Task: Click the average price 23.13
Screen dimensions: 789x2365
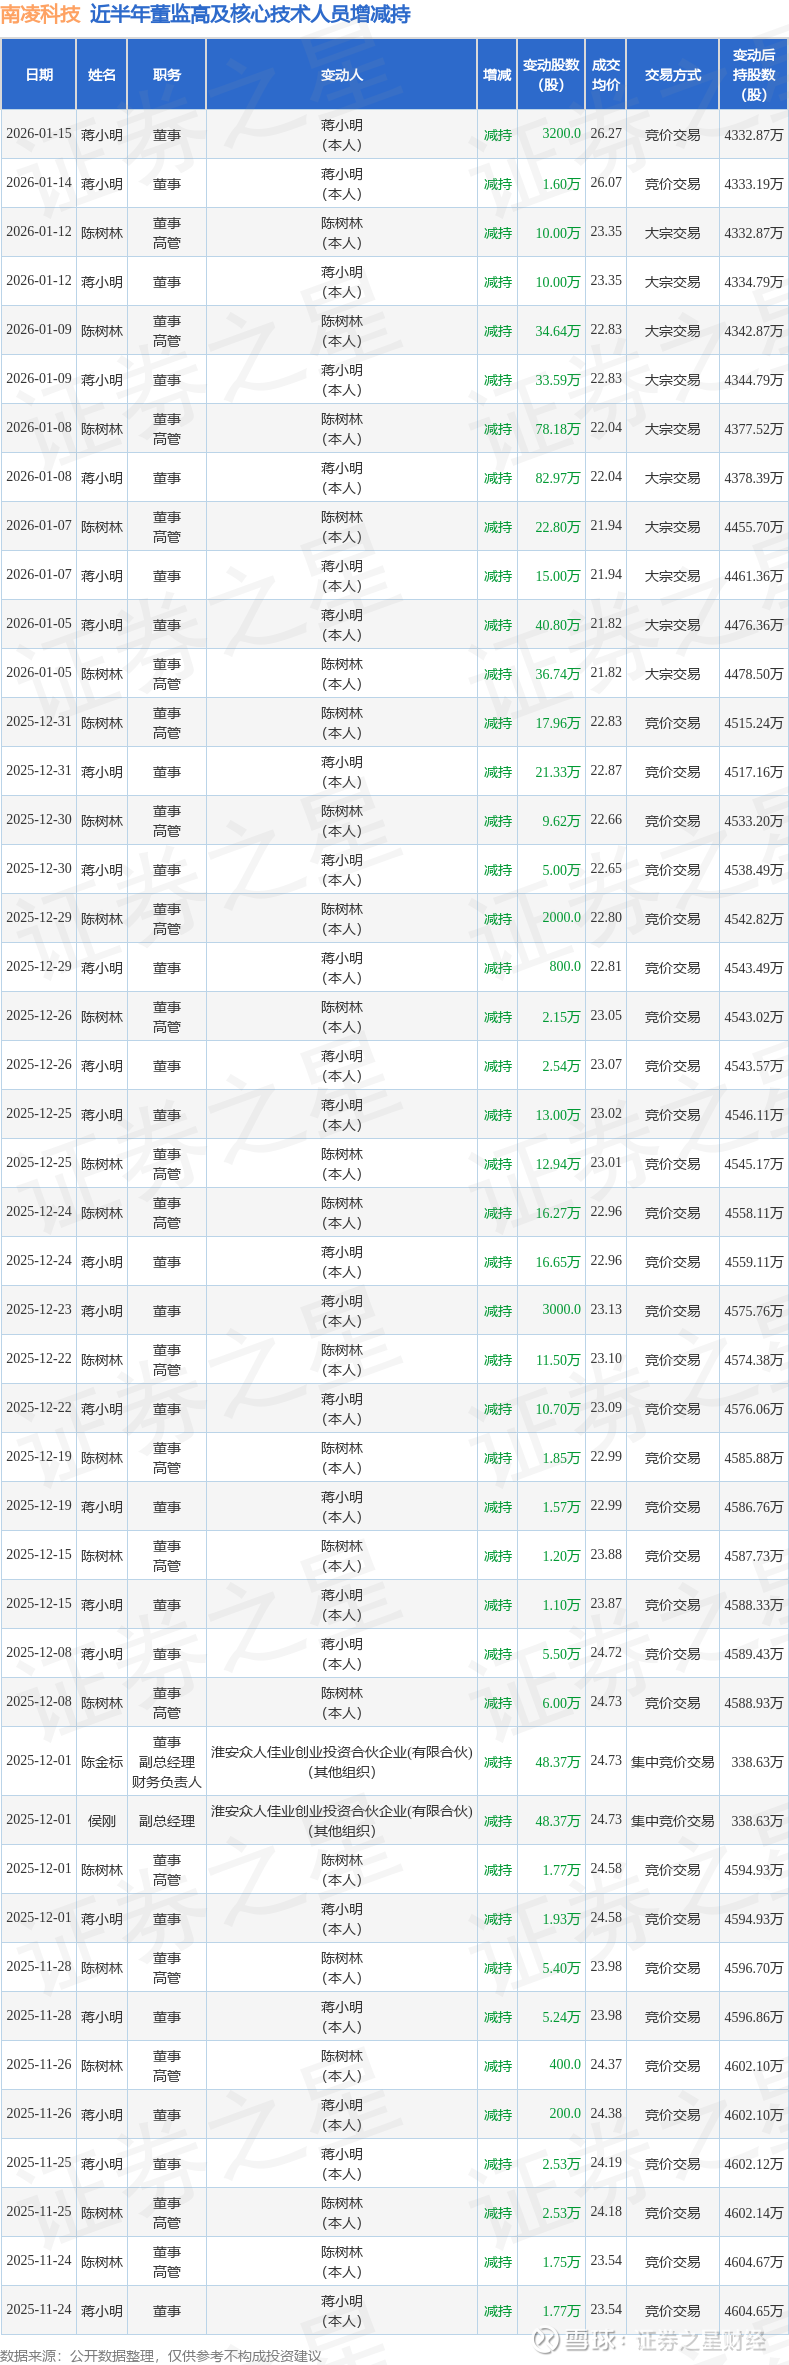Action: 606,1310
